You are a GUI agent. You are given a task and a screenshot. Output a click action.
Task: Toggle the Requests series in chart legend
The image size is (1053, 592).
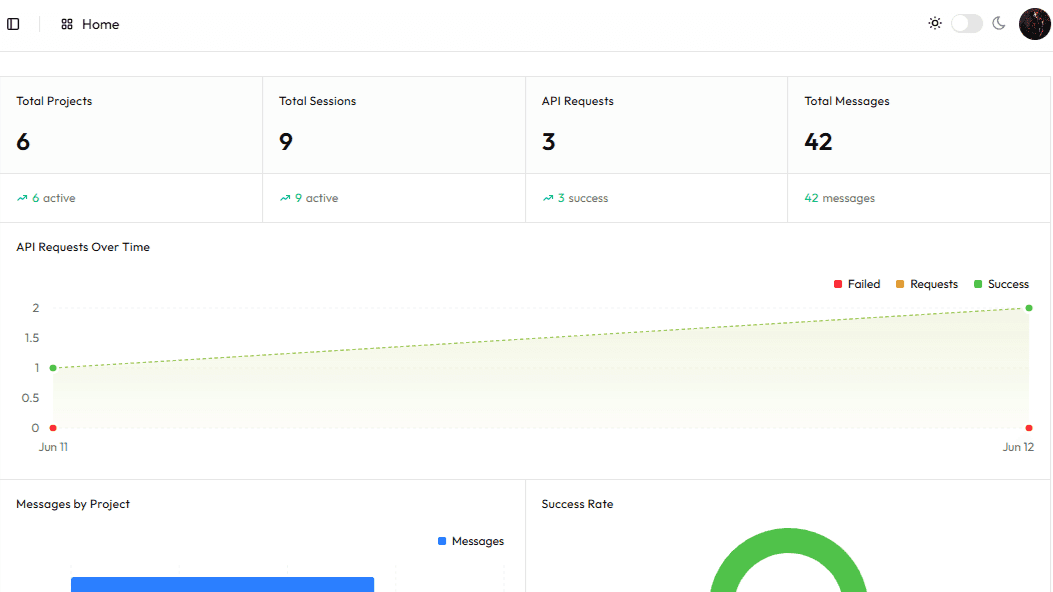[927, 284]
